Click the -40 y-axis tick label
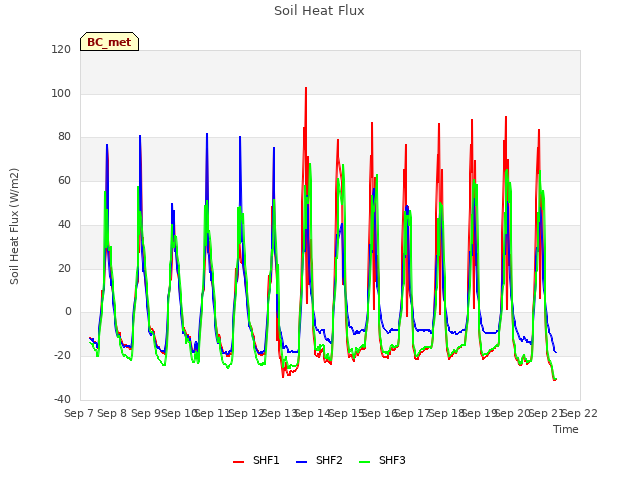Viewport: 640px width, 480px height. coord(62,399)
